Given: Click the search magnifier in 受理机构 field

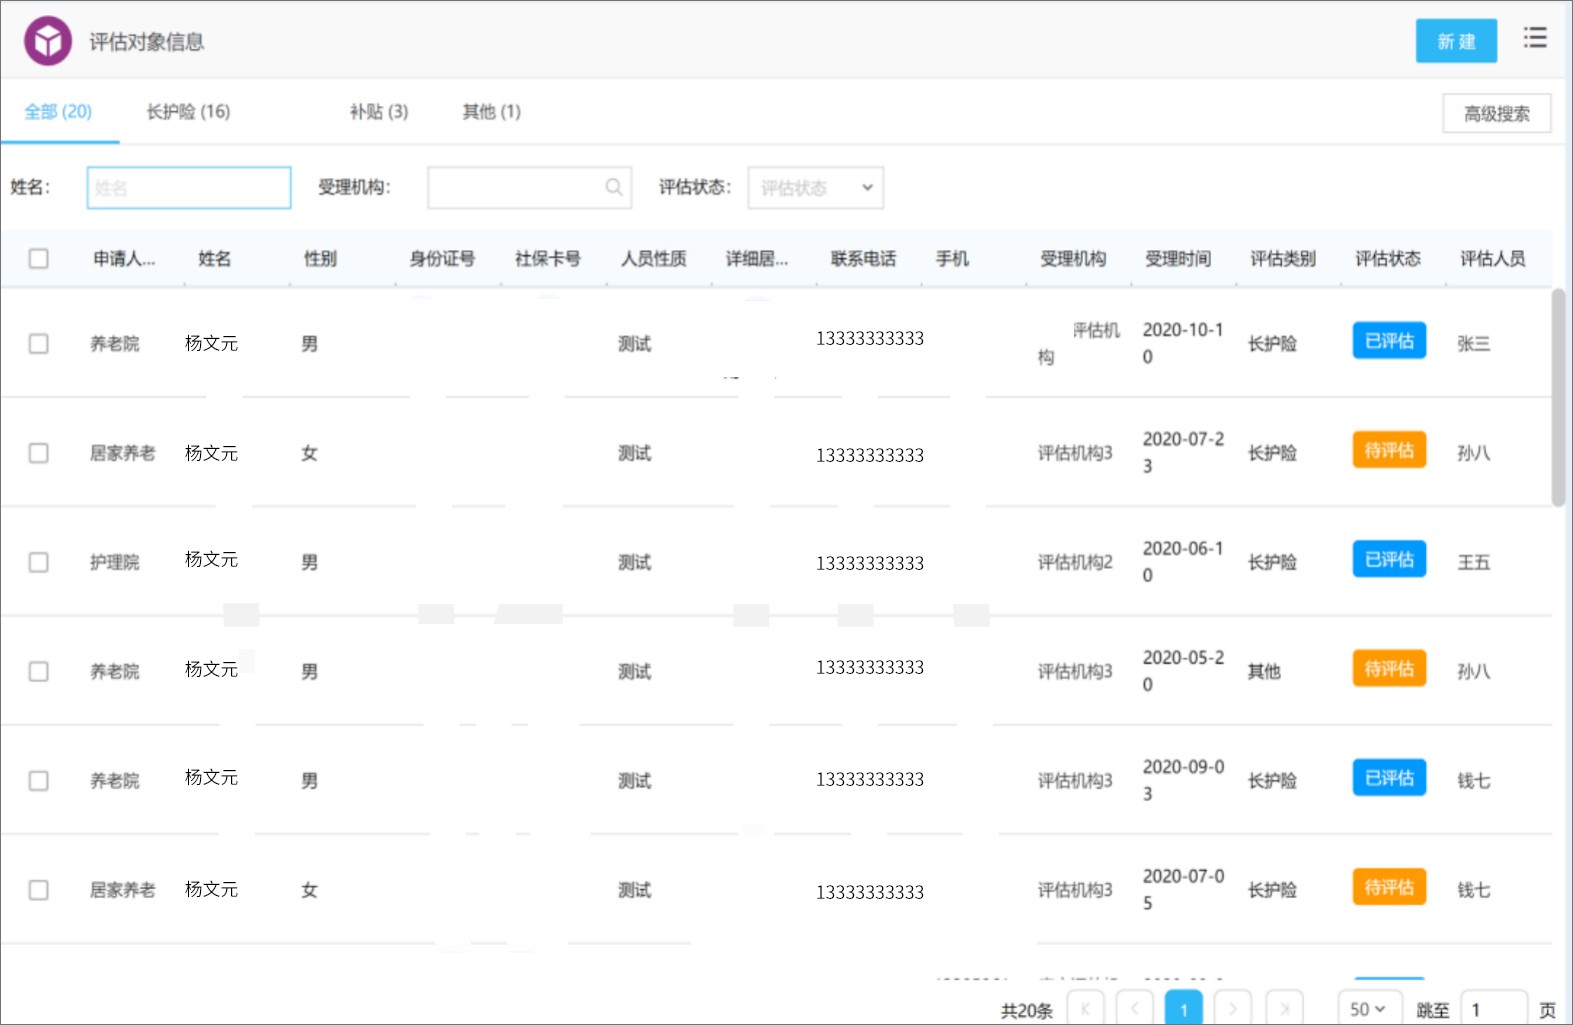Looking at the screenshot, I should click(x=614, y=187).
